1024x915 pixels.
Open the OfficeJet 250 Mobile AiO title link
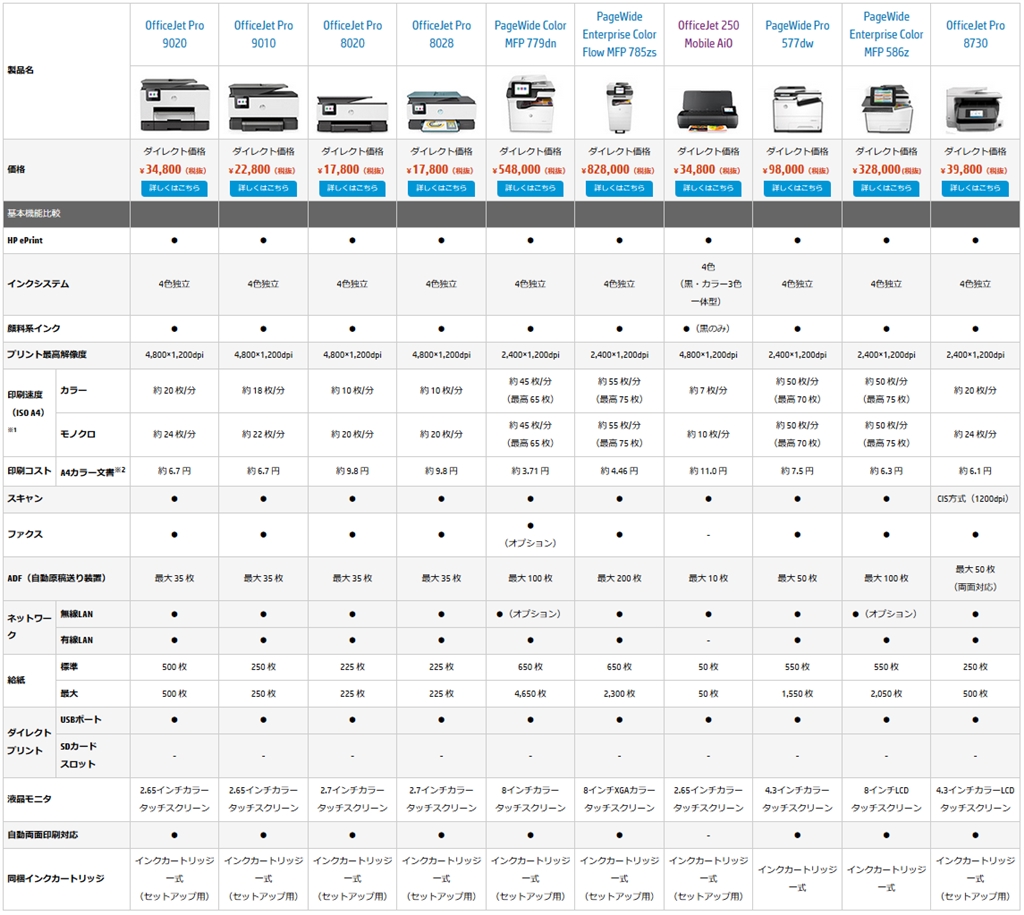point(708,34)
